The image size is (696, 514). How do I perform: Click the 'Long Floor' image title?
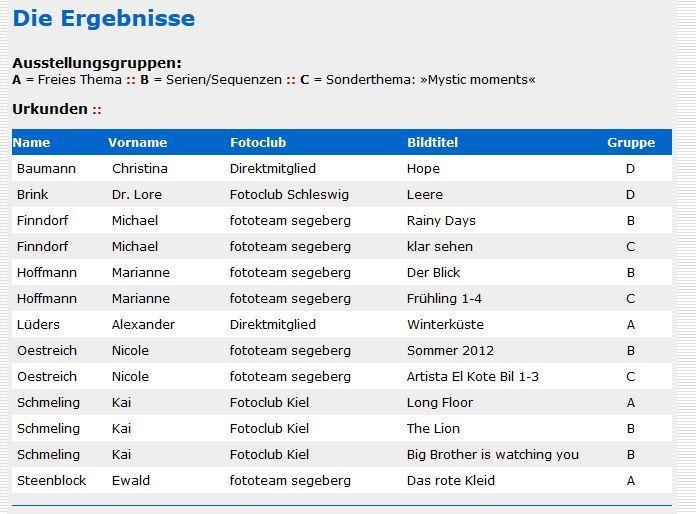pos(439,403)
